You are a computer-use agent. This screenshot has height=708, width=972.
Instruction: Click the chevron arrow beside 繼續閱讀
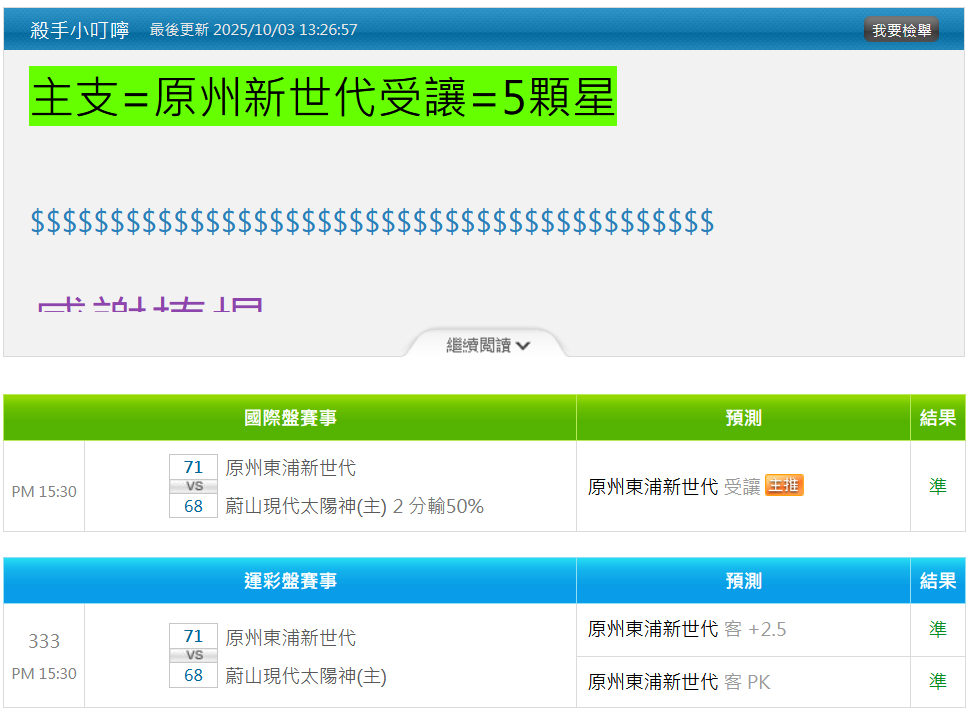click(524, 345)
